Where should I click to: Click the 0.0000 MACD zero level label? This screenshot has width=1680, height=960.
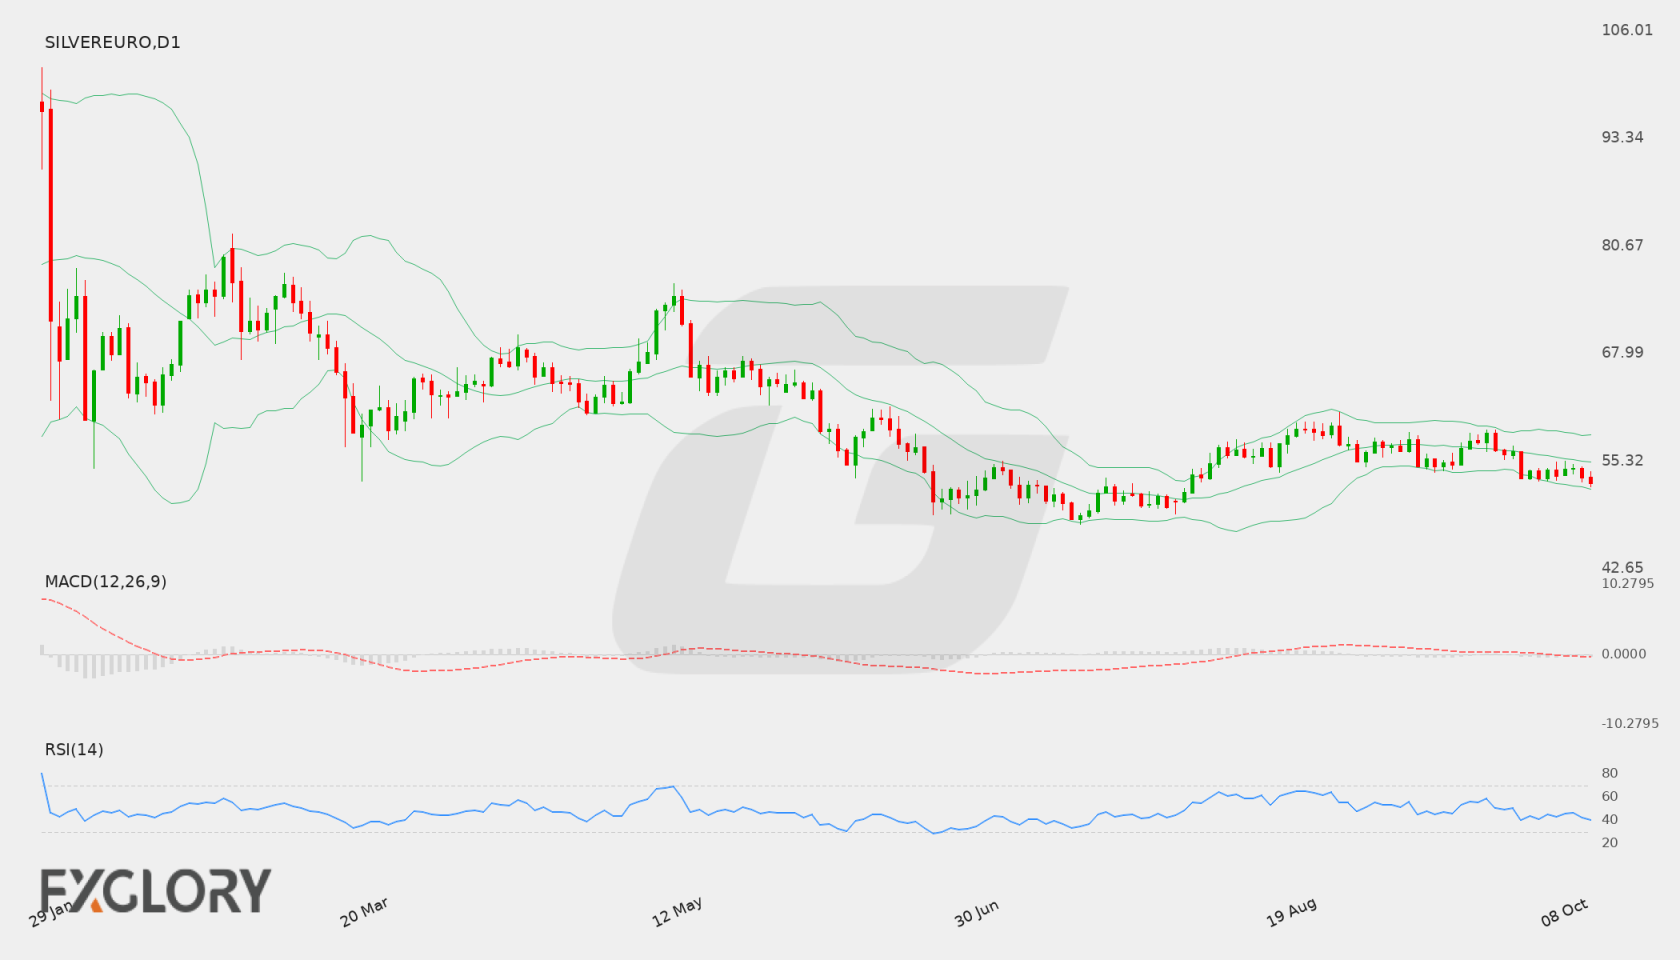1624,654
